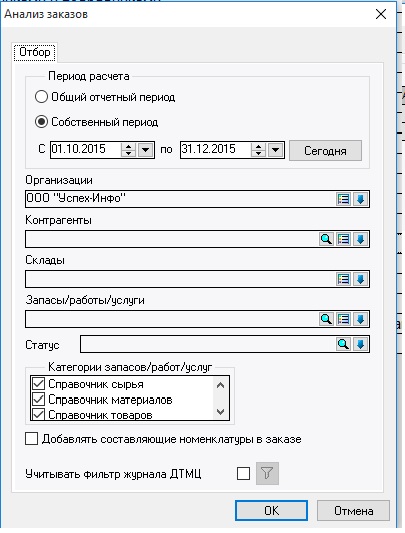The height and width of the screenshot is (533, 405).
Task: Open calendar dropdown for start date 01.10.2015
Action: tap(146, 150)
